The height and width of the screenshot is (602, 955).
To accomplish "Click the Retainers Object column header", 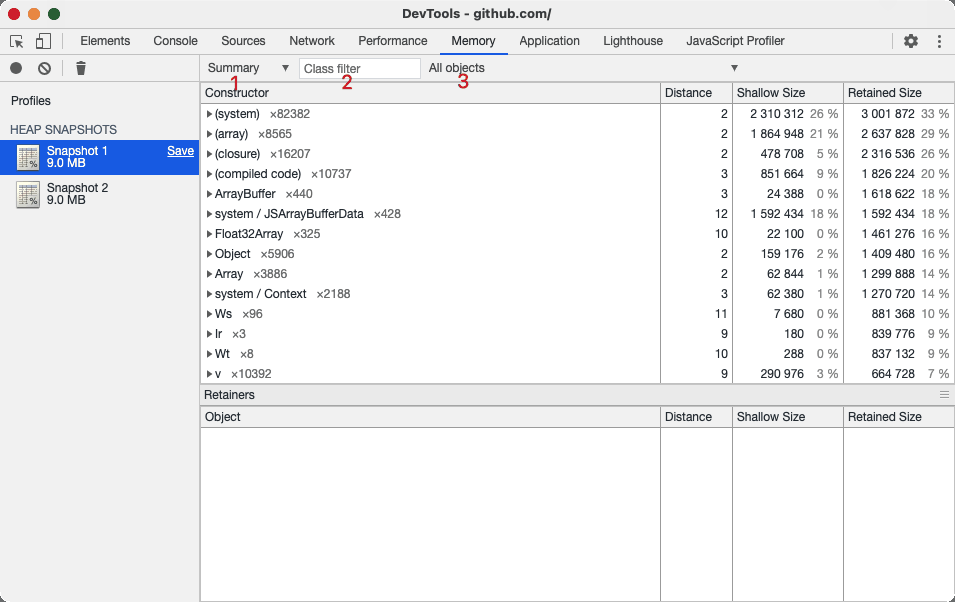I will click(430, 417).
